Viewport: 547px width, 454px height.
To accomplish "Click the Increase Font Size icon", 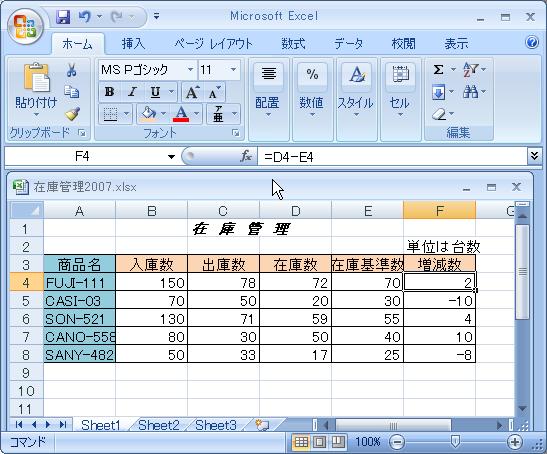I will coord(192,92).
